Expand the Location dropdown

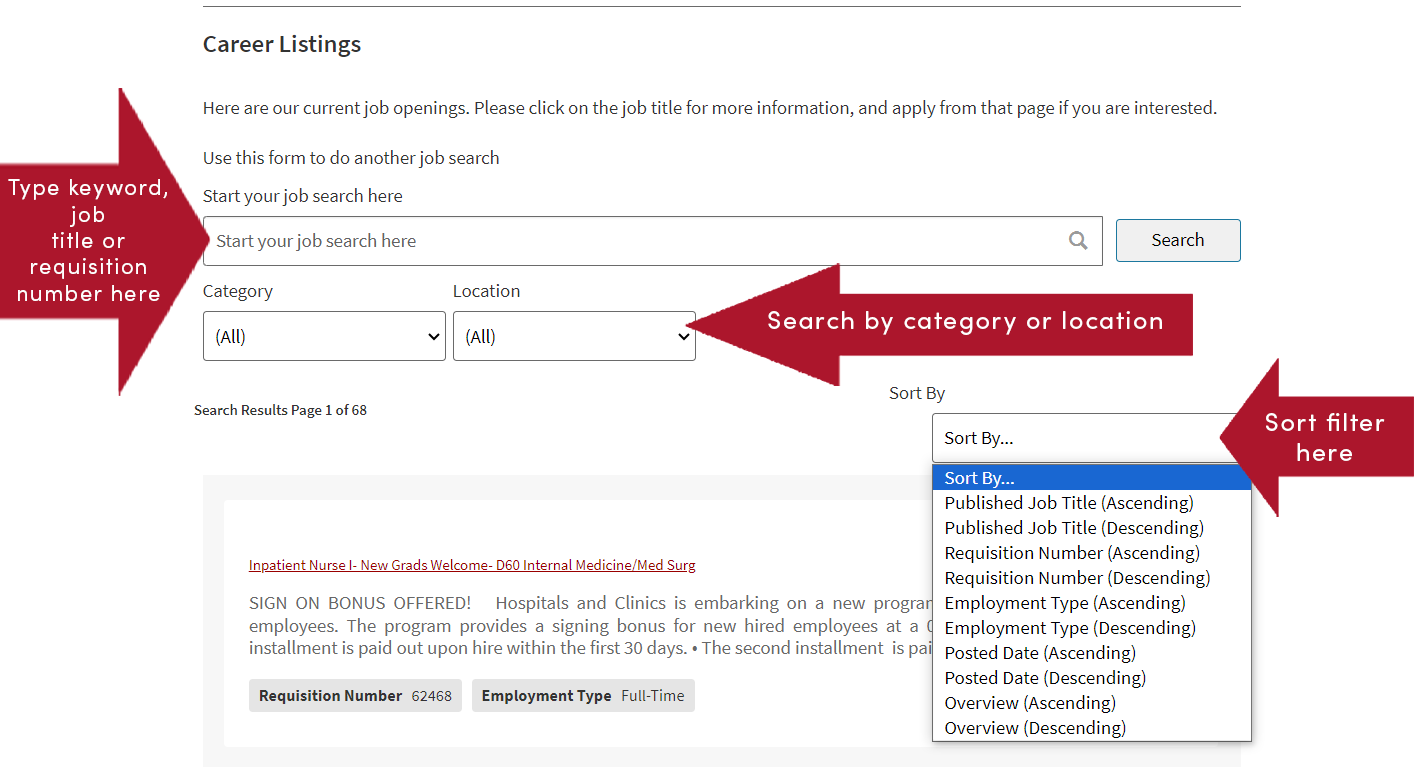(x=574, y=336)
